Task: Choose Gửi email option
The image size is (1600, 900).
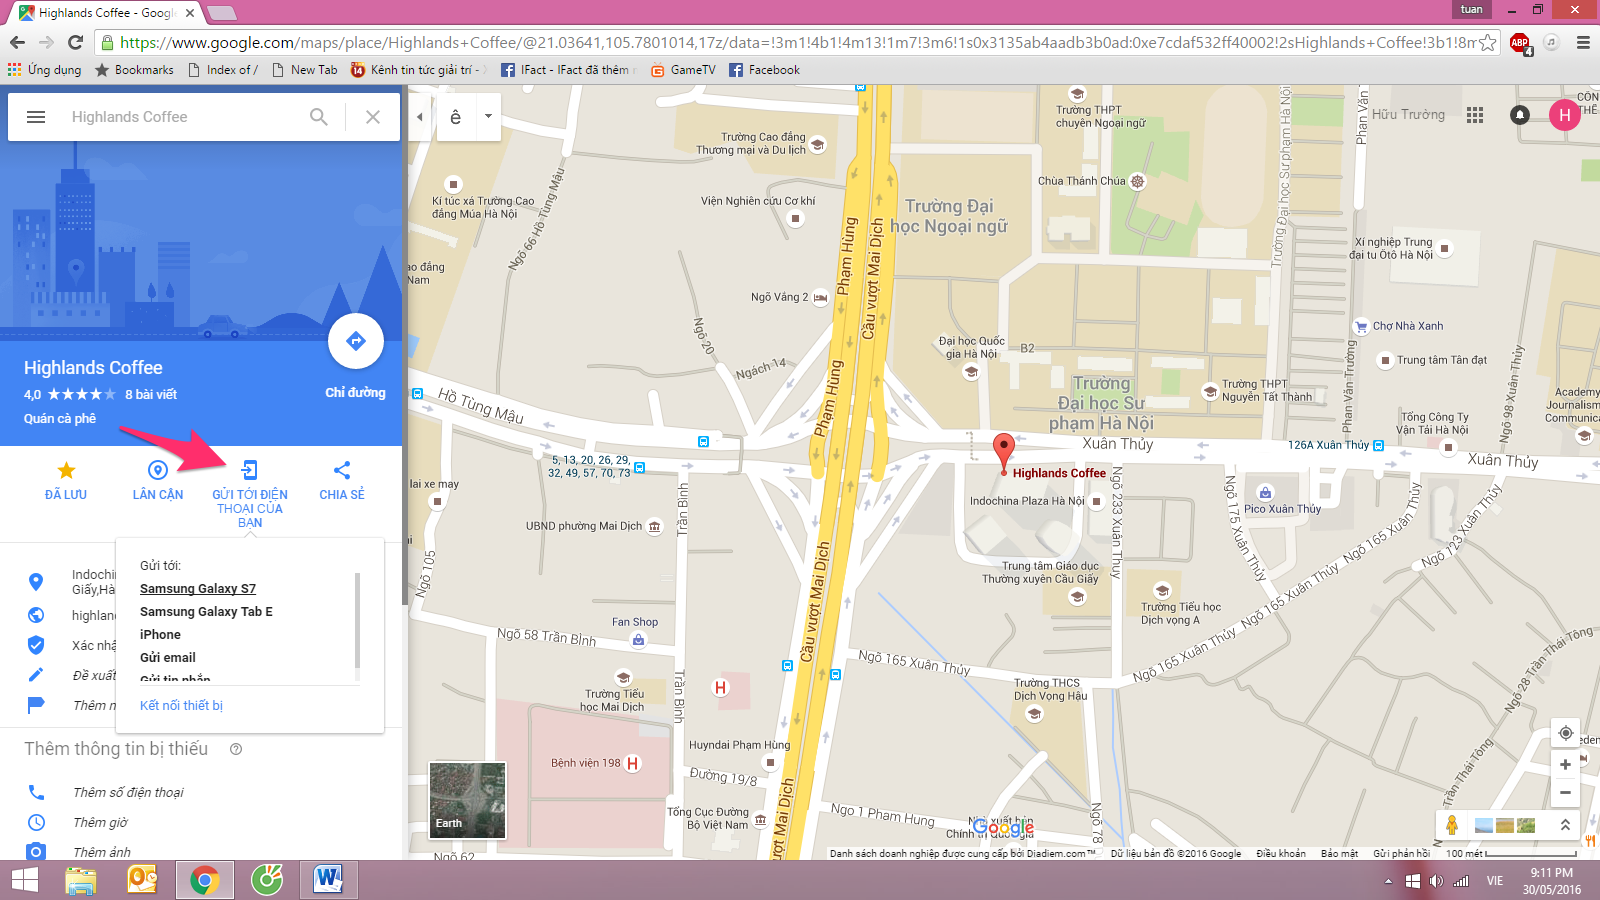Action: [x=168, y=658]
